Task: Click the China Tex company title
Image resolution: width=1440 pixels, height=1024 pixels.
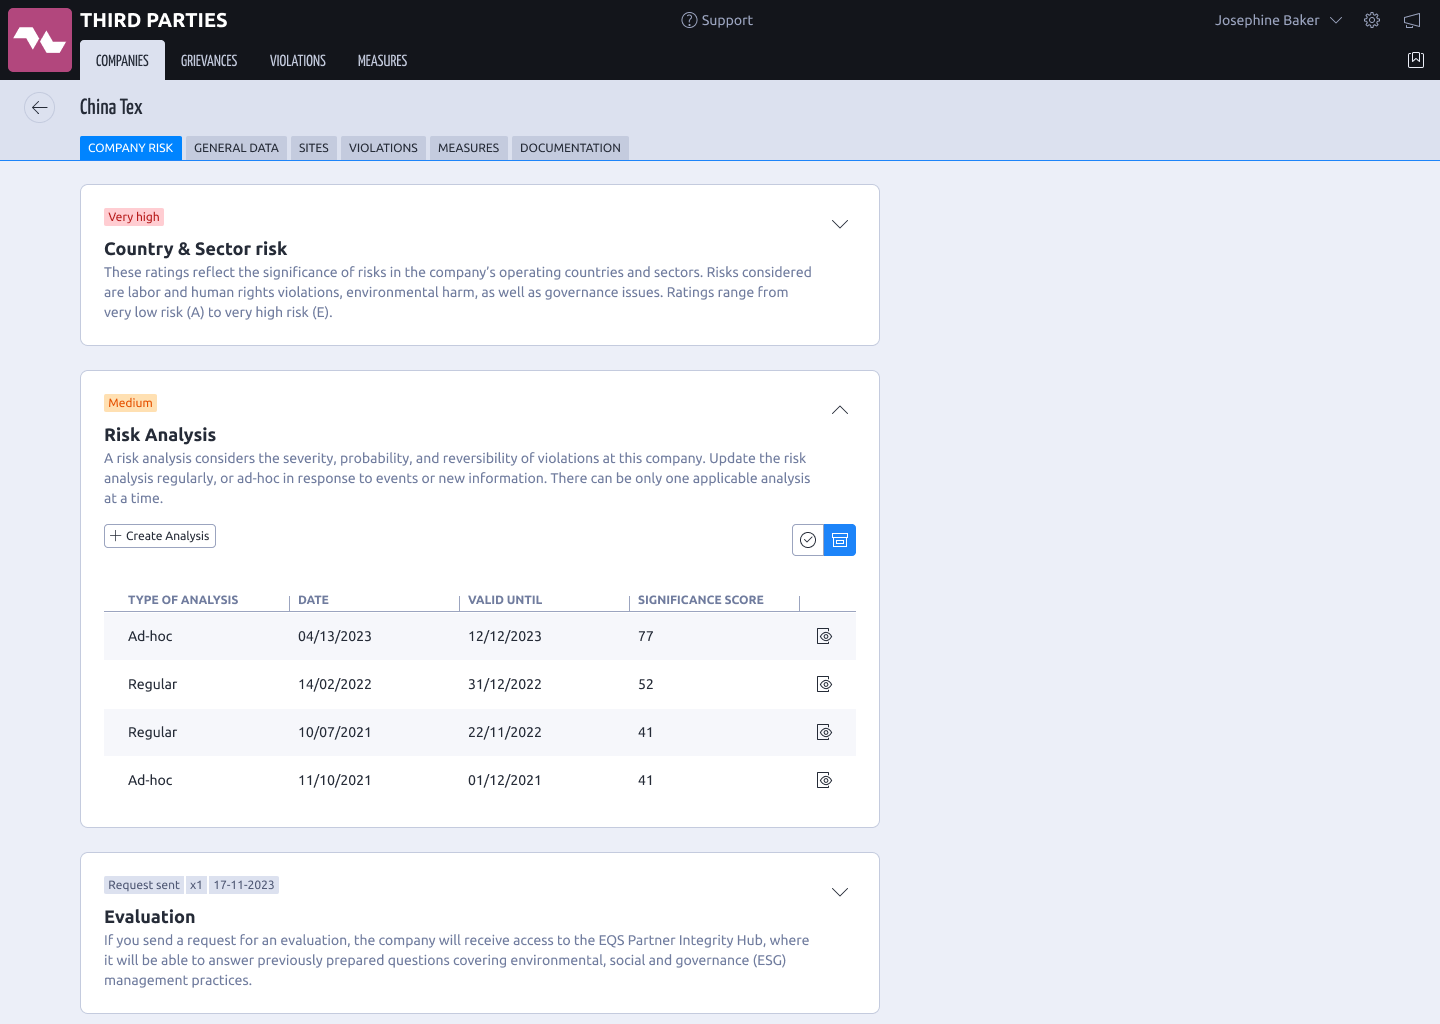Action: (x=111, y=107)
